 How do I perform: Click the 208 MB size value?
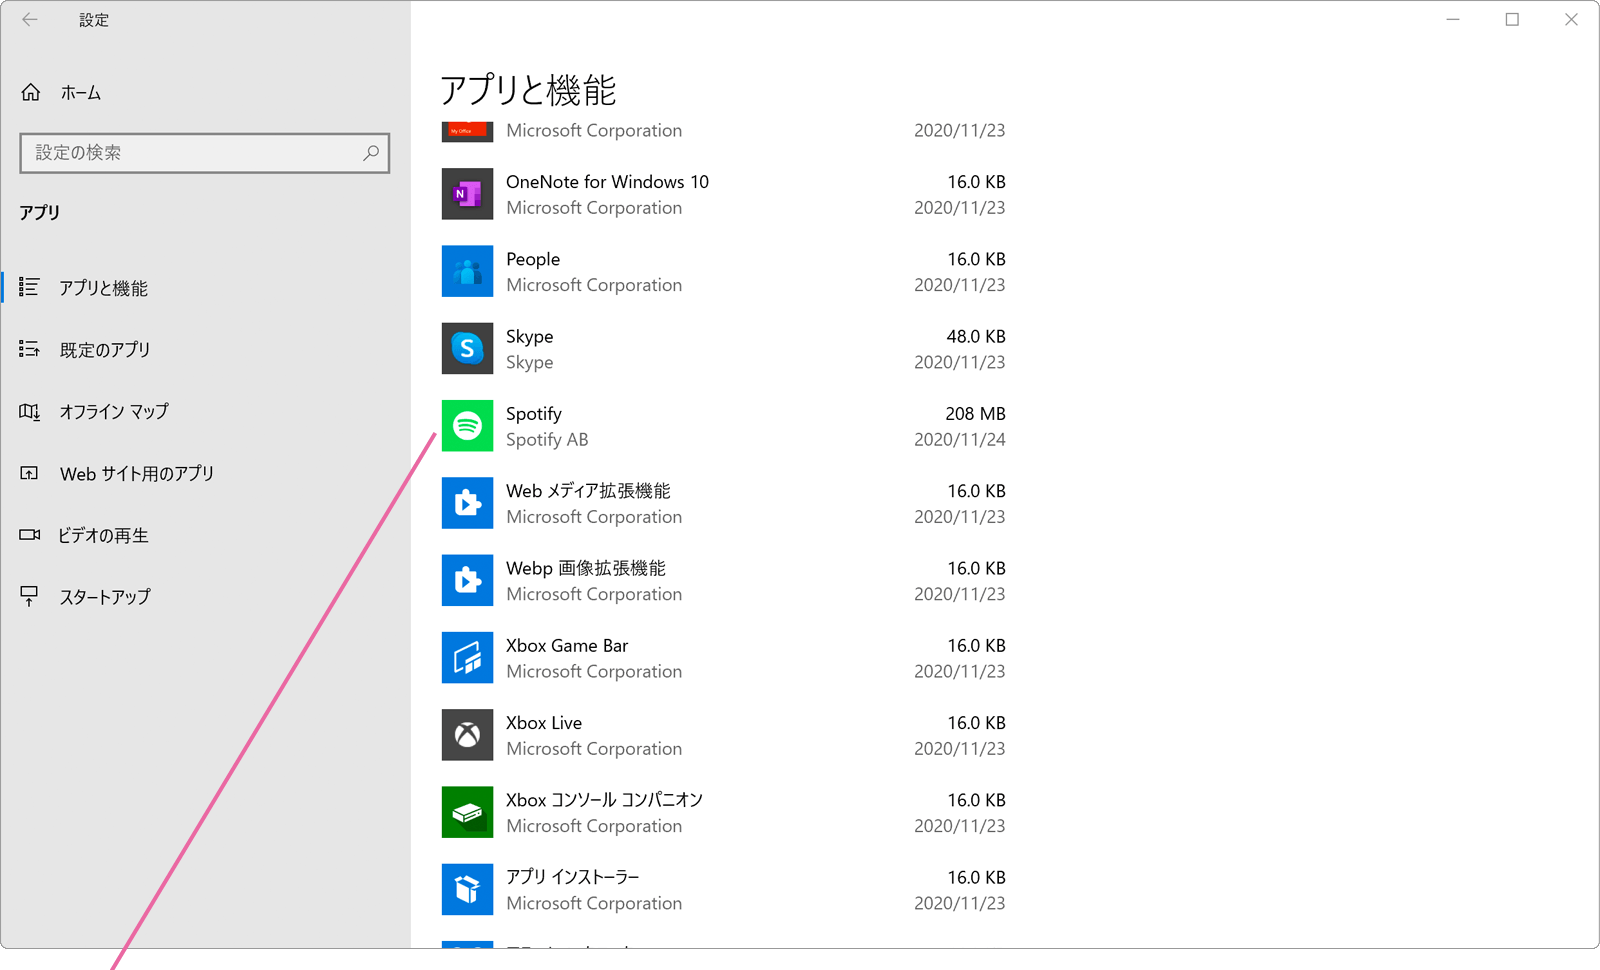(975, 413)
